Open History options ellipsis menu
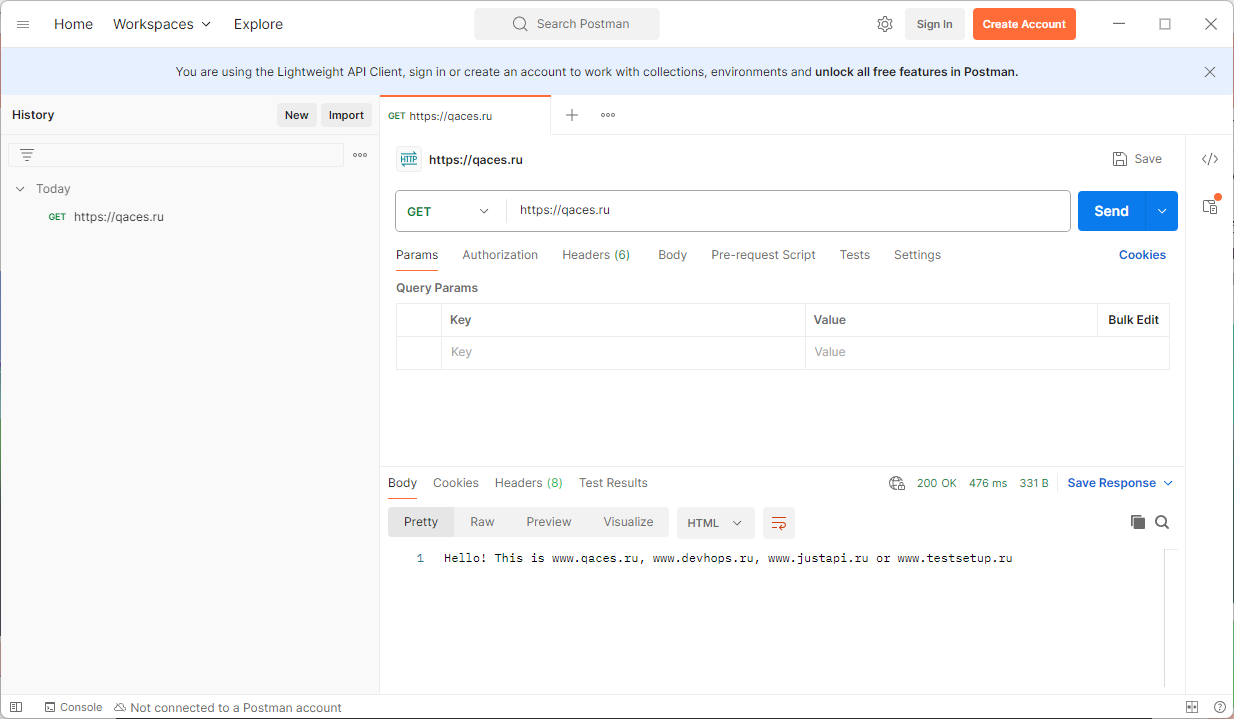This screenshot has height=719, width=1234. [360, 155]
